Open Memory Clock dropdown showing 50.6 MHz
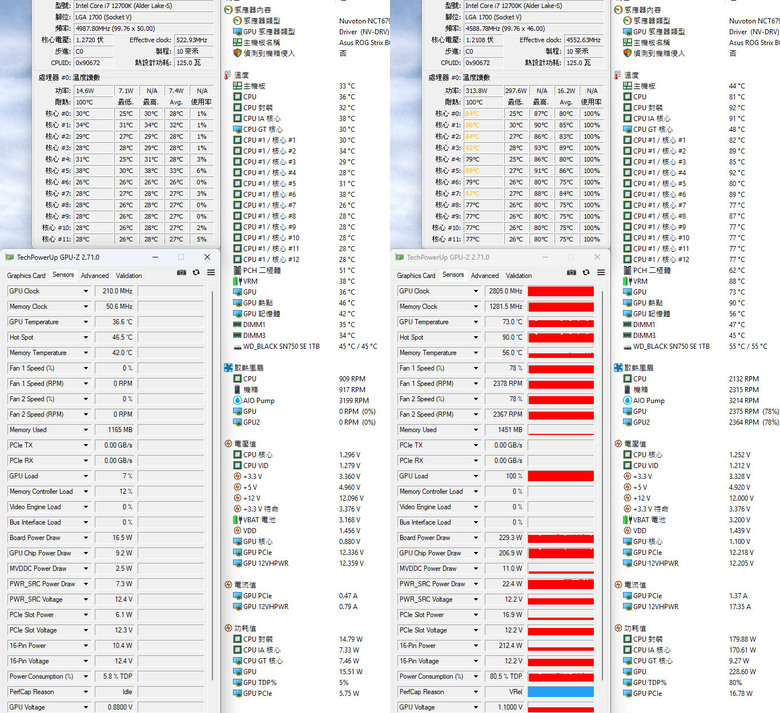This screenshot has width=780, height=713. (86, 306)
